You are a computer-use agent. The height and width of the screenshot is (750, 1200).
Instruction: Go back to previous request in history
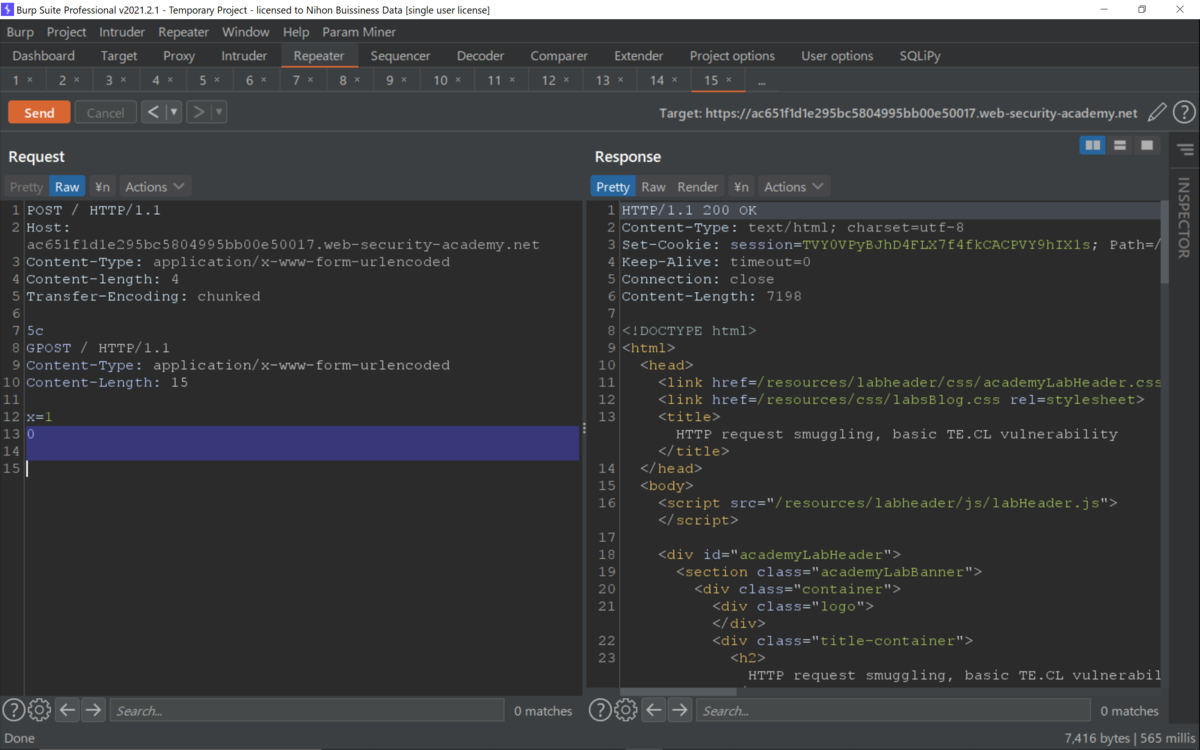pos(153,113)
